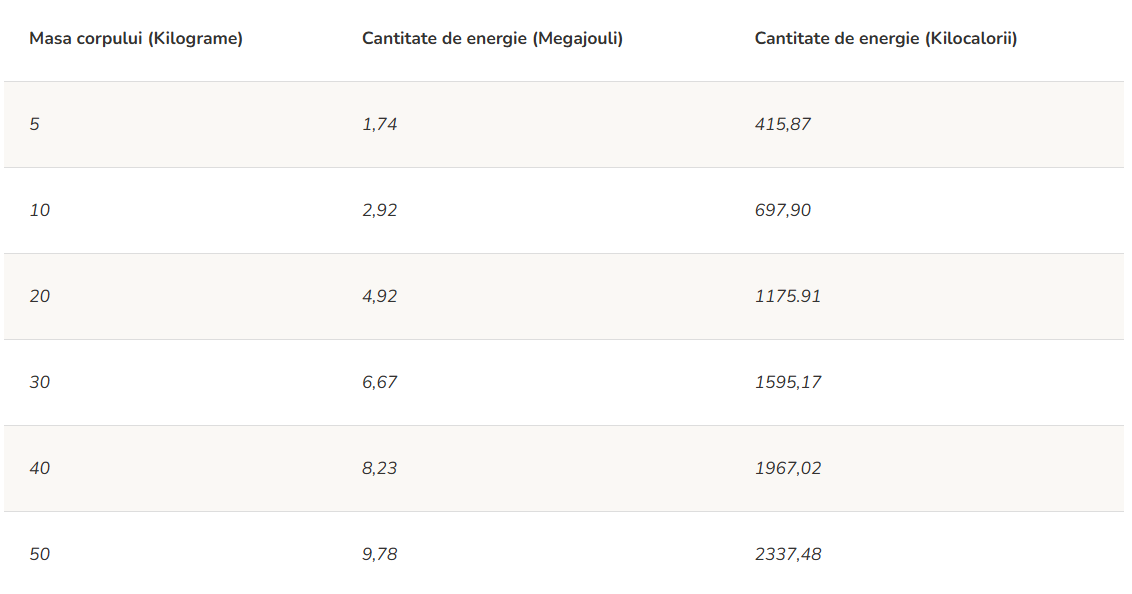Select the 415,87 kilocalories value
This screenshot has height=594, width=1132.
tap(783, 125)
